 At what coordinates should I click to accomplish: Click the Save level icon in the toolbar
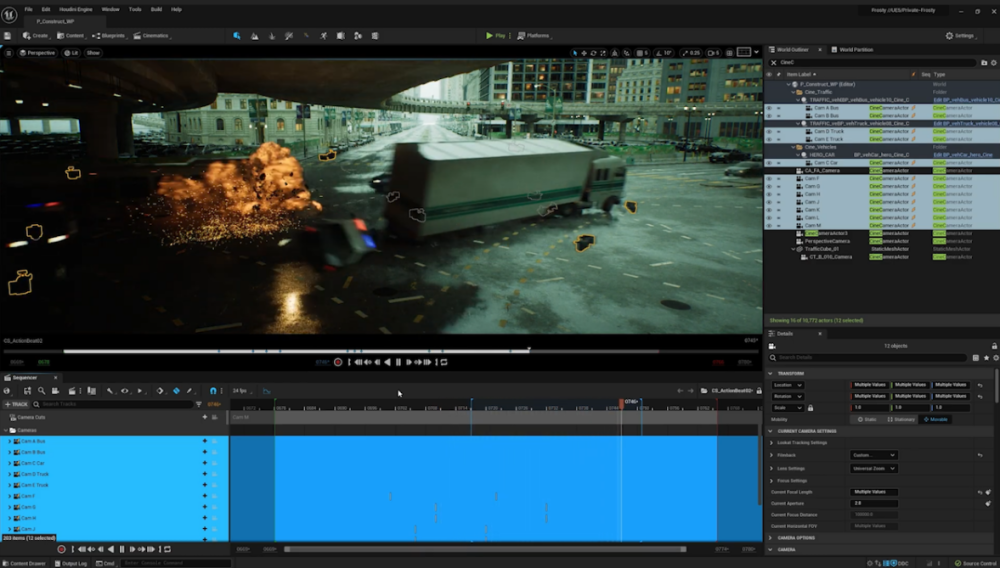click(x=8, y=35)
